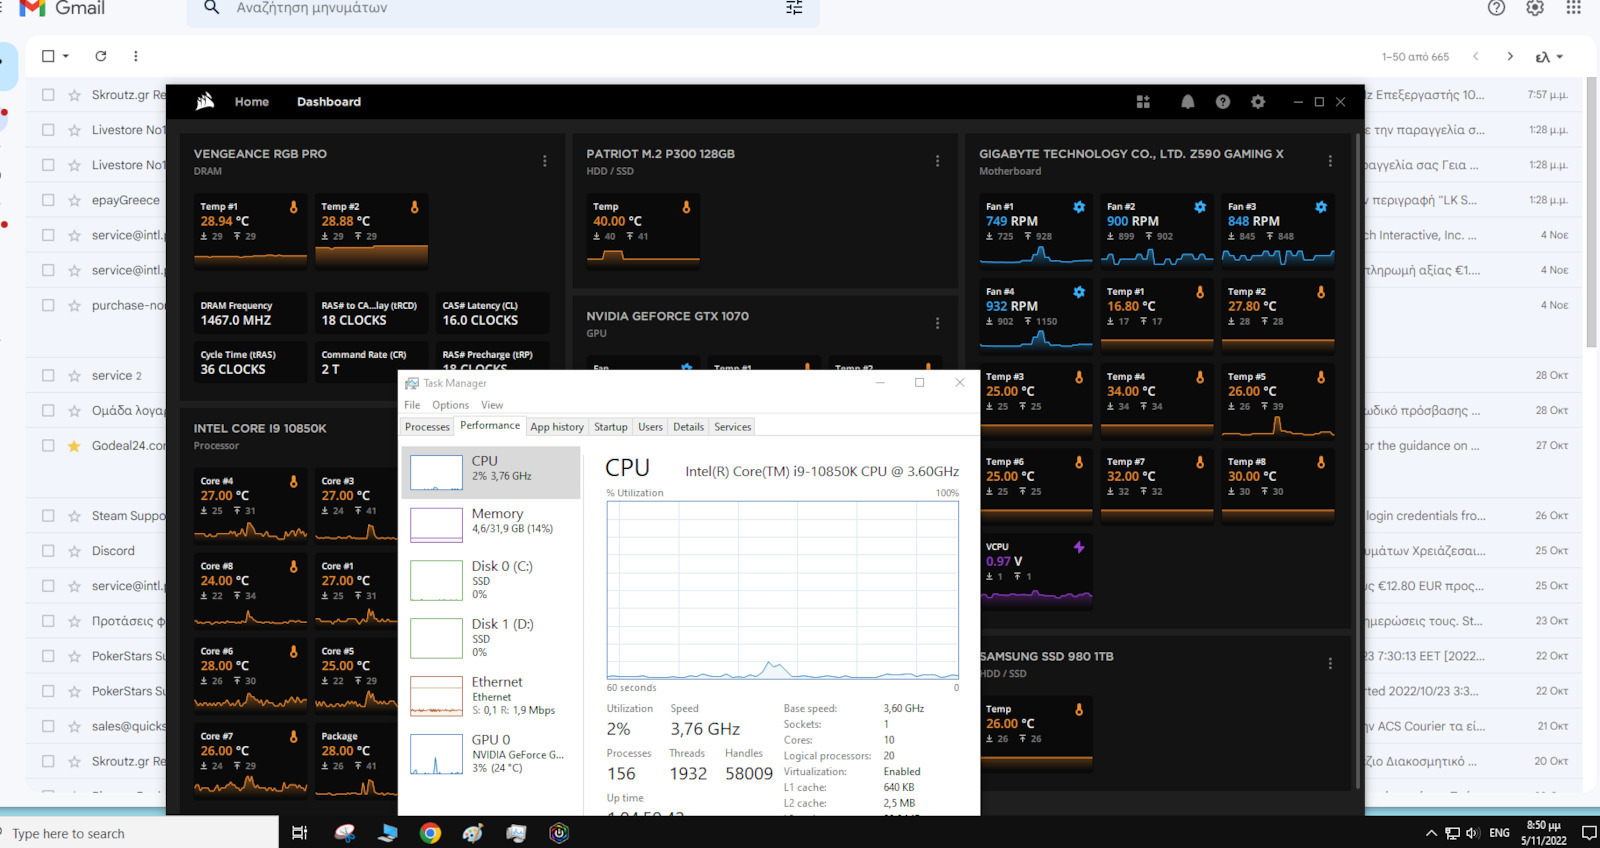Refresh the Gmail inbox
1600x848 pixels.
pos(101,56)
